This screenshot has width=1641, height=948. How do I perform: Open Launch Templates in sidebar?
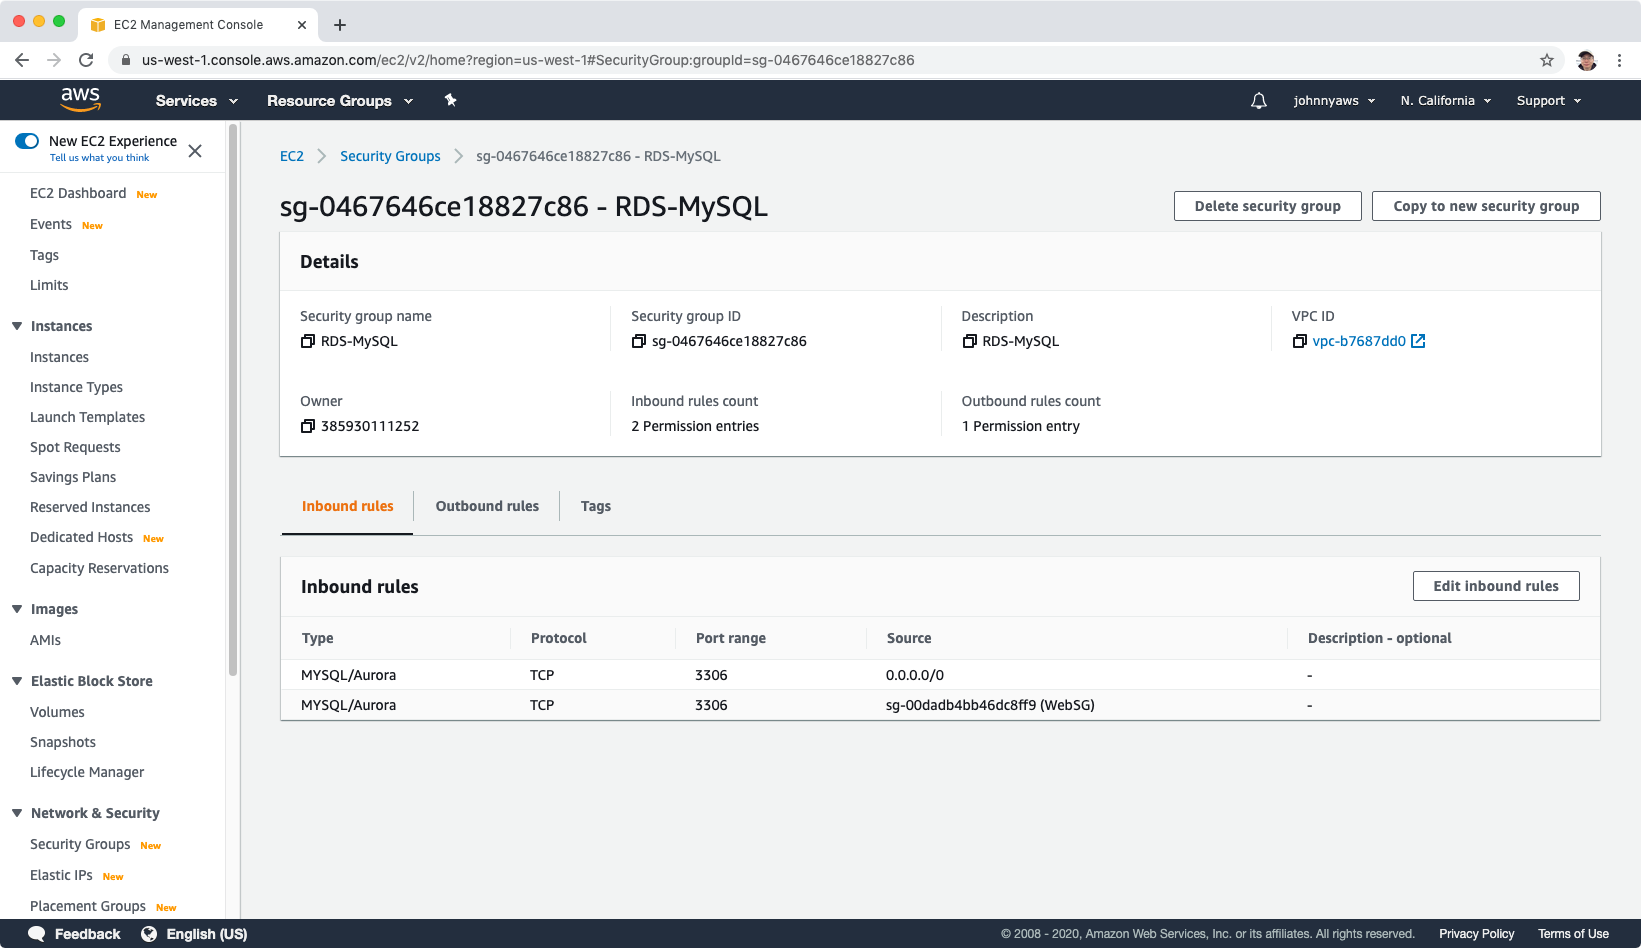point(87,417)
